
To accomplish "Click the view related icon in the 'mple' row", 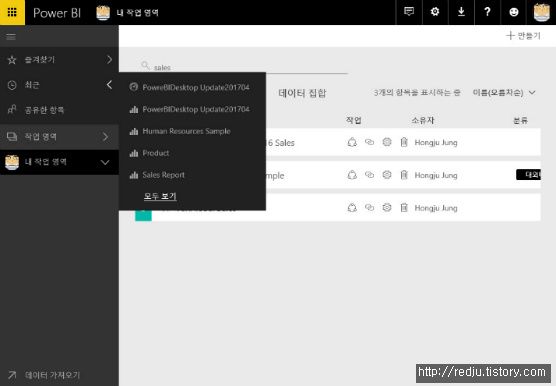I will (x=369, y=175).
